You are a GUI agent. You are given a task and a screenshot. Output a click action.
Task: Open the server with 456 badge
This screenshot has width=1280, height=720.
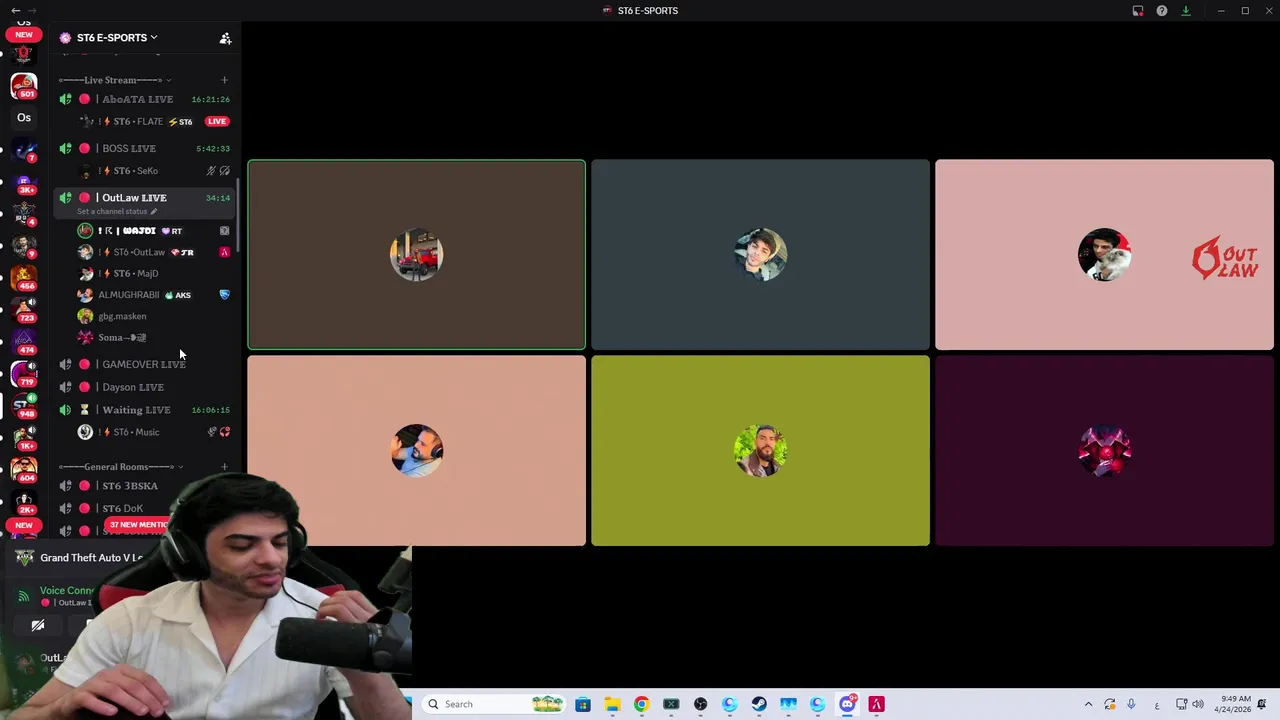pyautogui.click(x=24, y=277)
